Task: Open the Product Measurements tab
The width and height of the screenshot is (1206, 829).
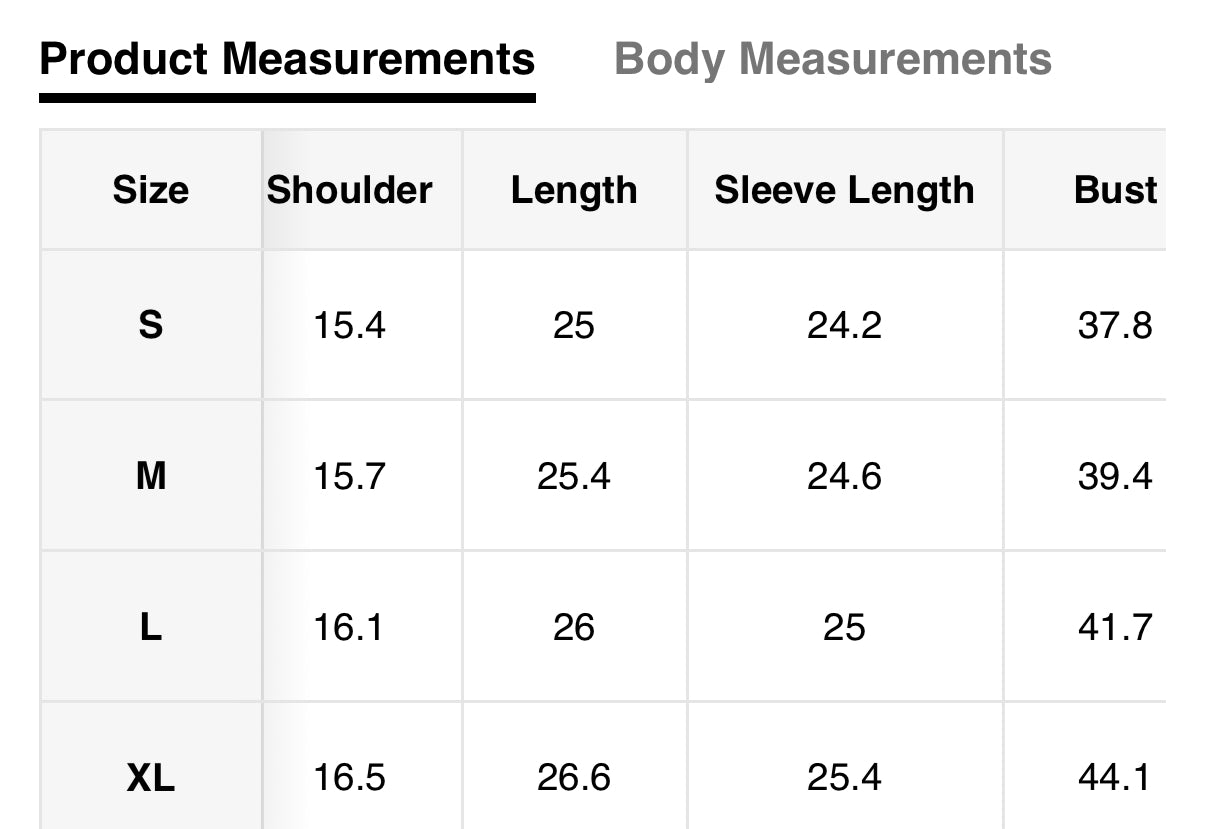Action: click(x=287, y=60)
